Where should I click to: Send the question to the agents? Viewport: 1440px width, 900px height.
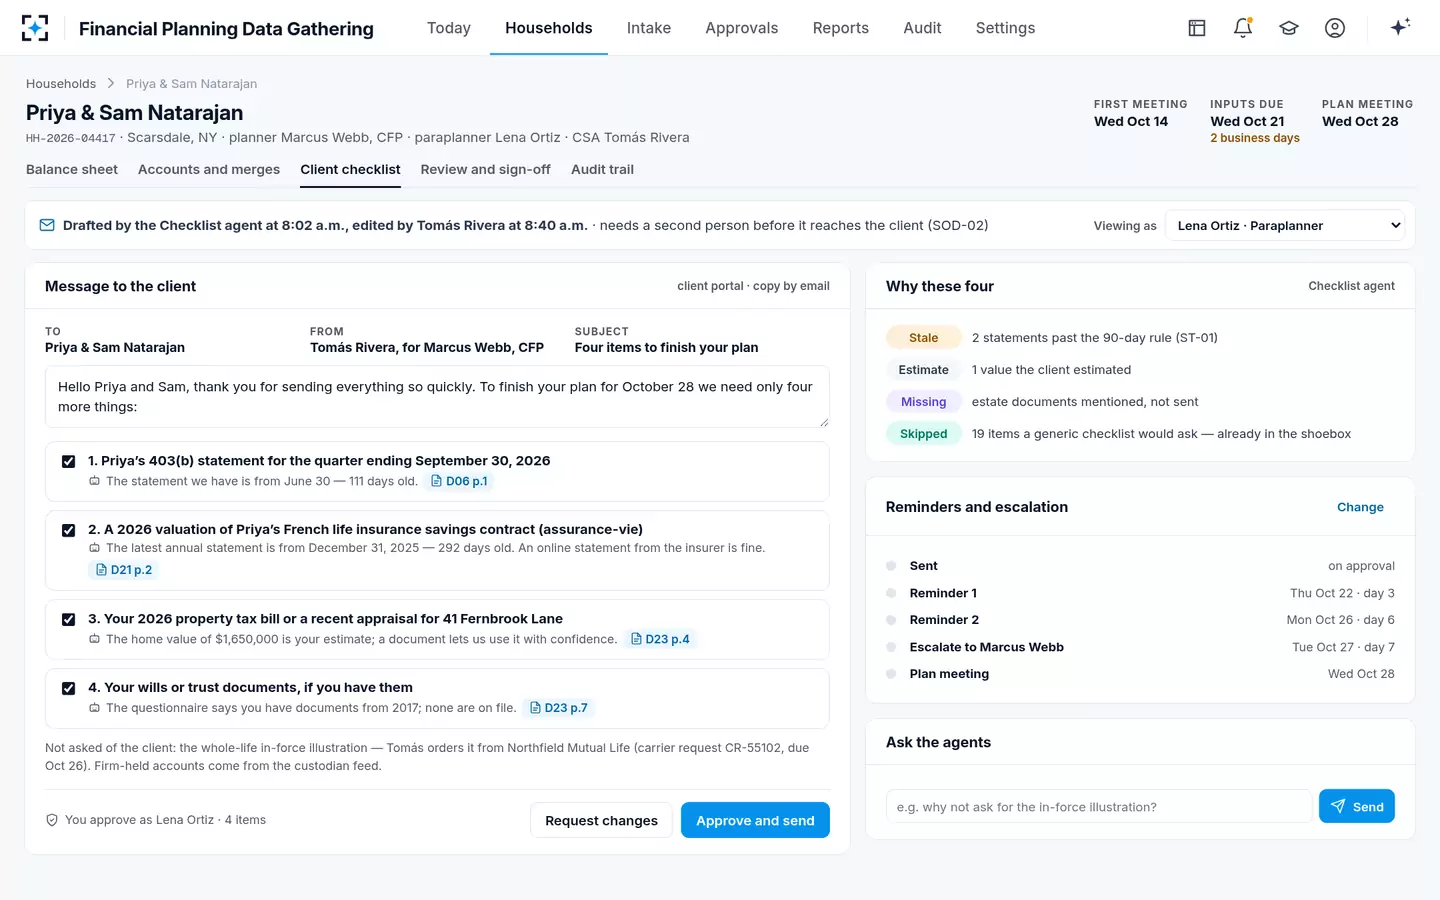coord(1357,806)
